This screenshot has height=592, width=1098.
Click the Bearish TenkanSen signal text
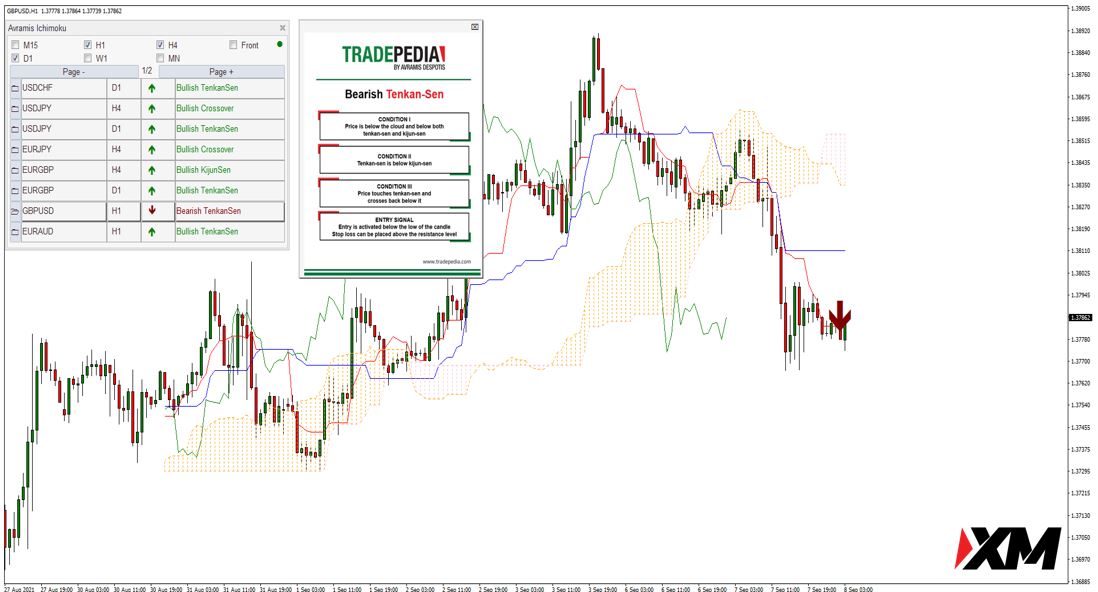[209, 211]
